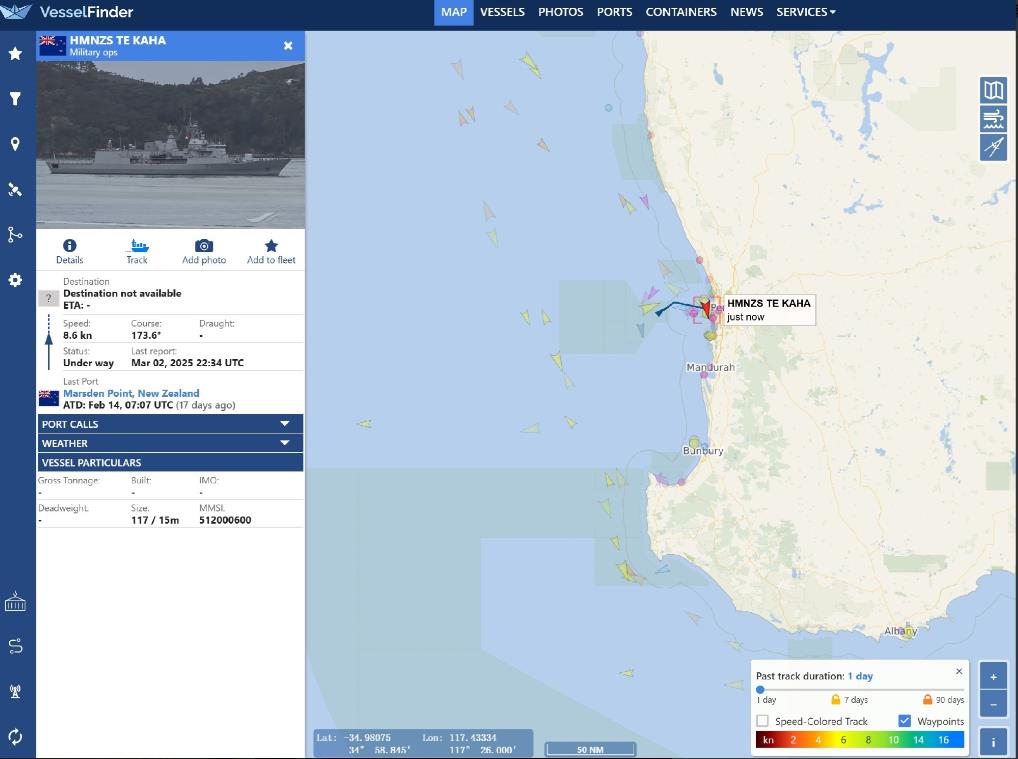This screenshot has height=759, width=1018.
Task: Expand the PORT CALLS section
Action: click(171, 424)
